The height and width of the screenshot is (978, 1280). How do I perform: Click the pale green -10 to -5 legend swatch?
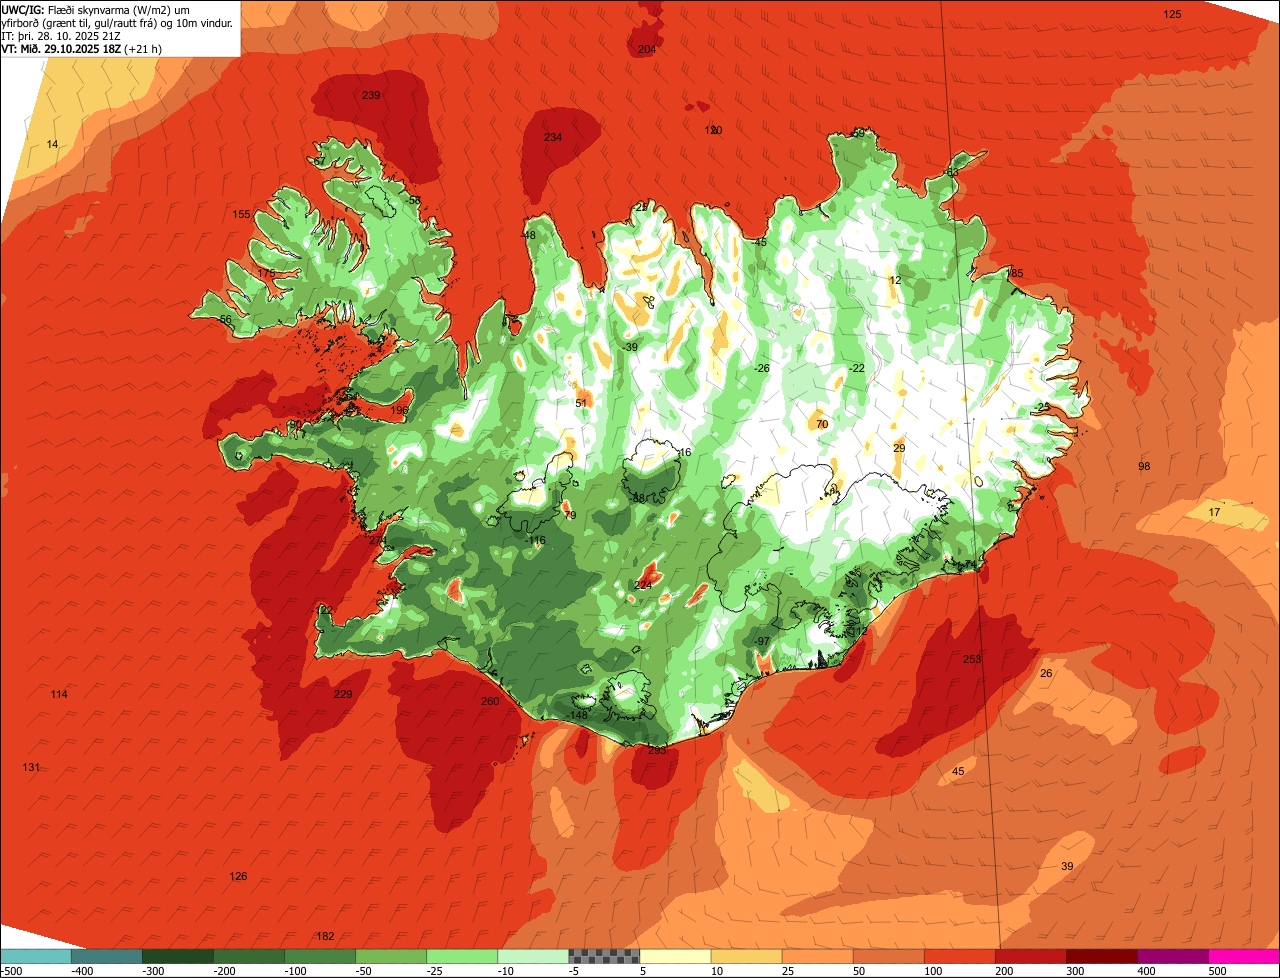[533, 956]
